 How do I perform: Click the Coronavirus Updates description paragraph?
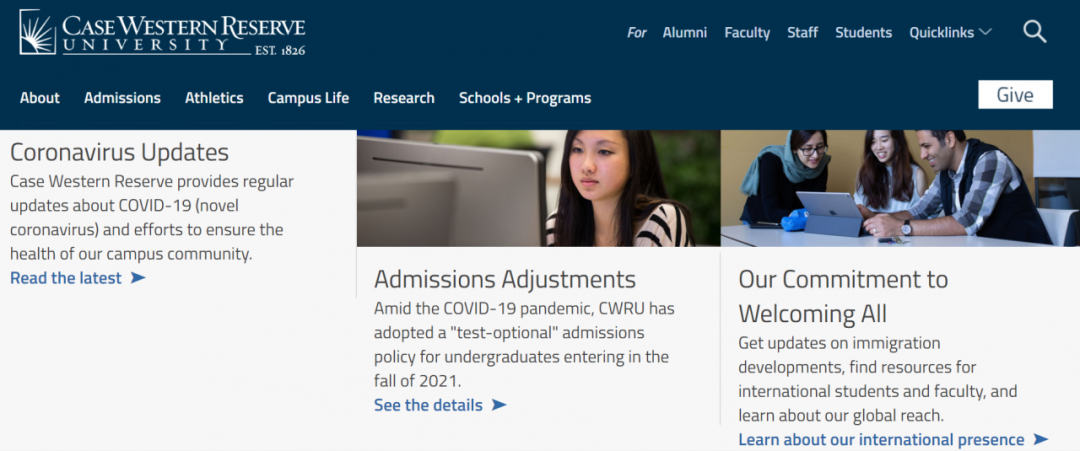[x=152, y=218]
